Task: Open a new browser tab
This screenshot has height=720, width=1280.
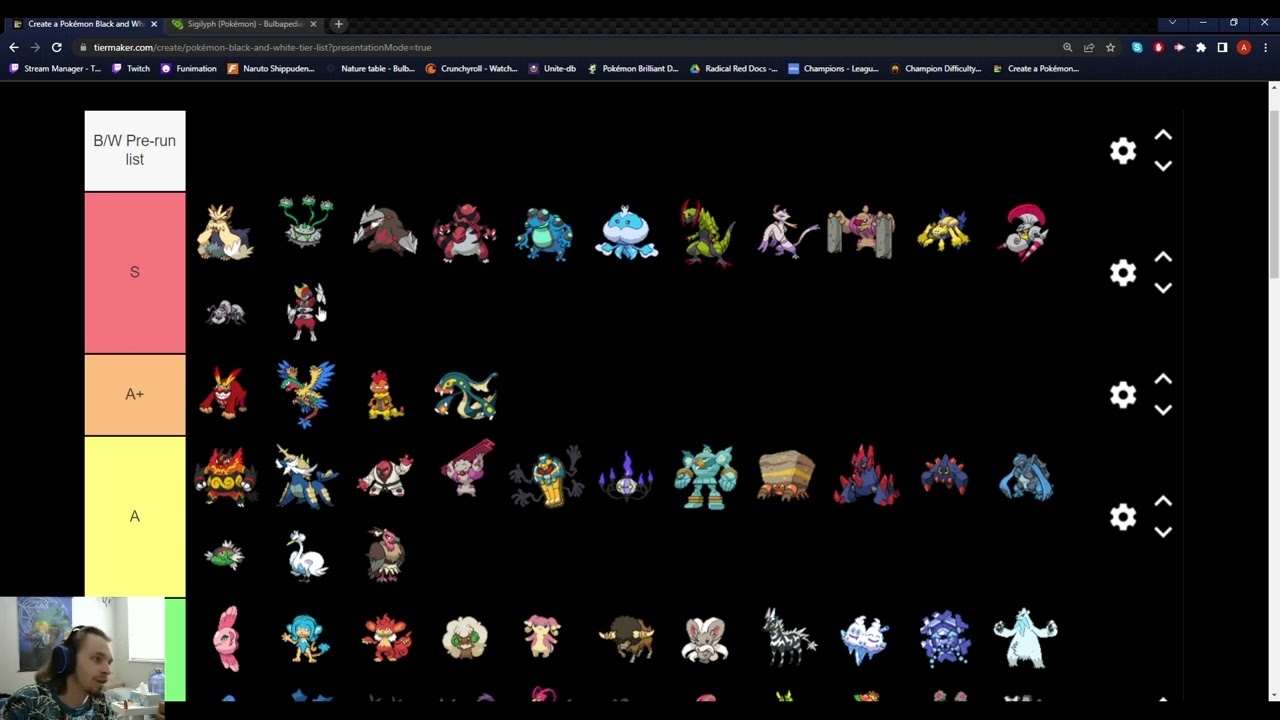Action: pos(338,23)
